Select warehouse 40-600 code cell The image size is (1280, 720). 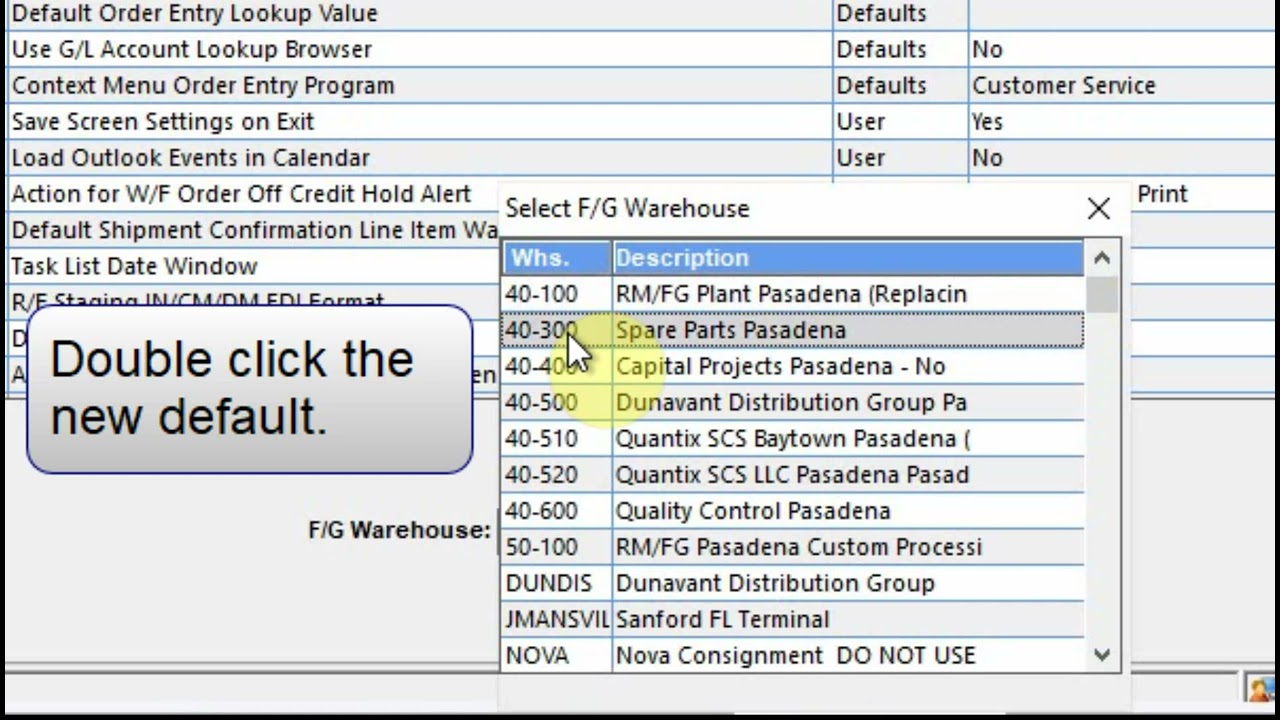[556, 510]
